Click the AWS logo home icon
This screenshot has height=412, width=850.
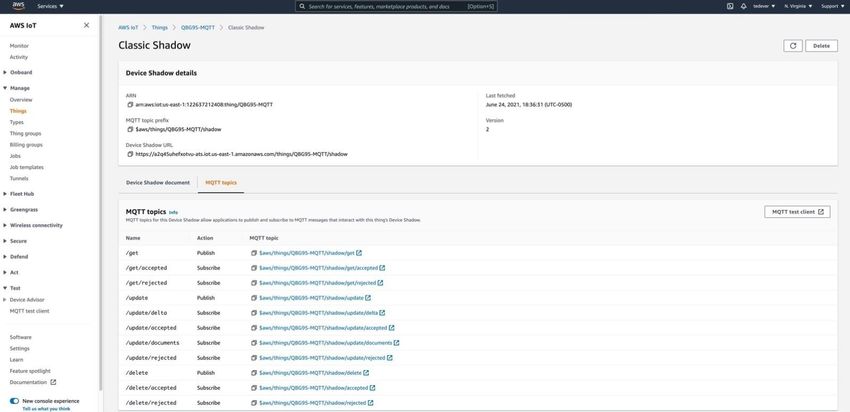click(x=18, y=6)
